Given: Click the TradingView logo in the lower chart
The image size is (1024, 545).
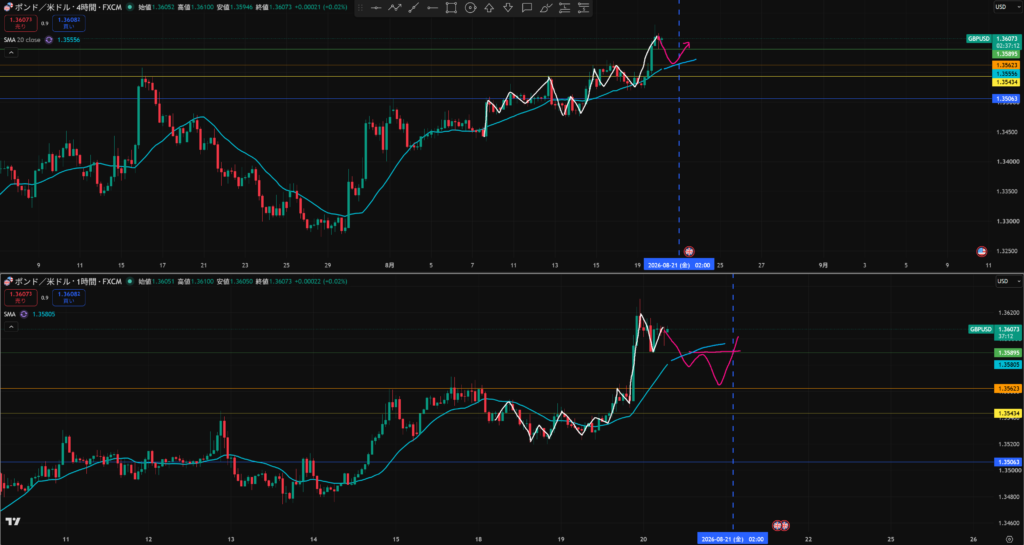Looking at the screenshot, I should pos(12,522).
